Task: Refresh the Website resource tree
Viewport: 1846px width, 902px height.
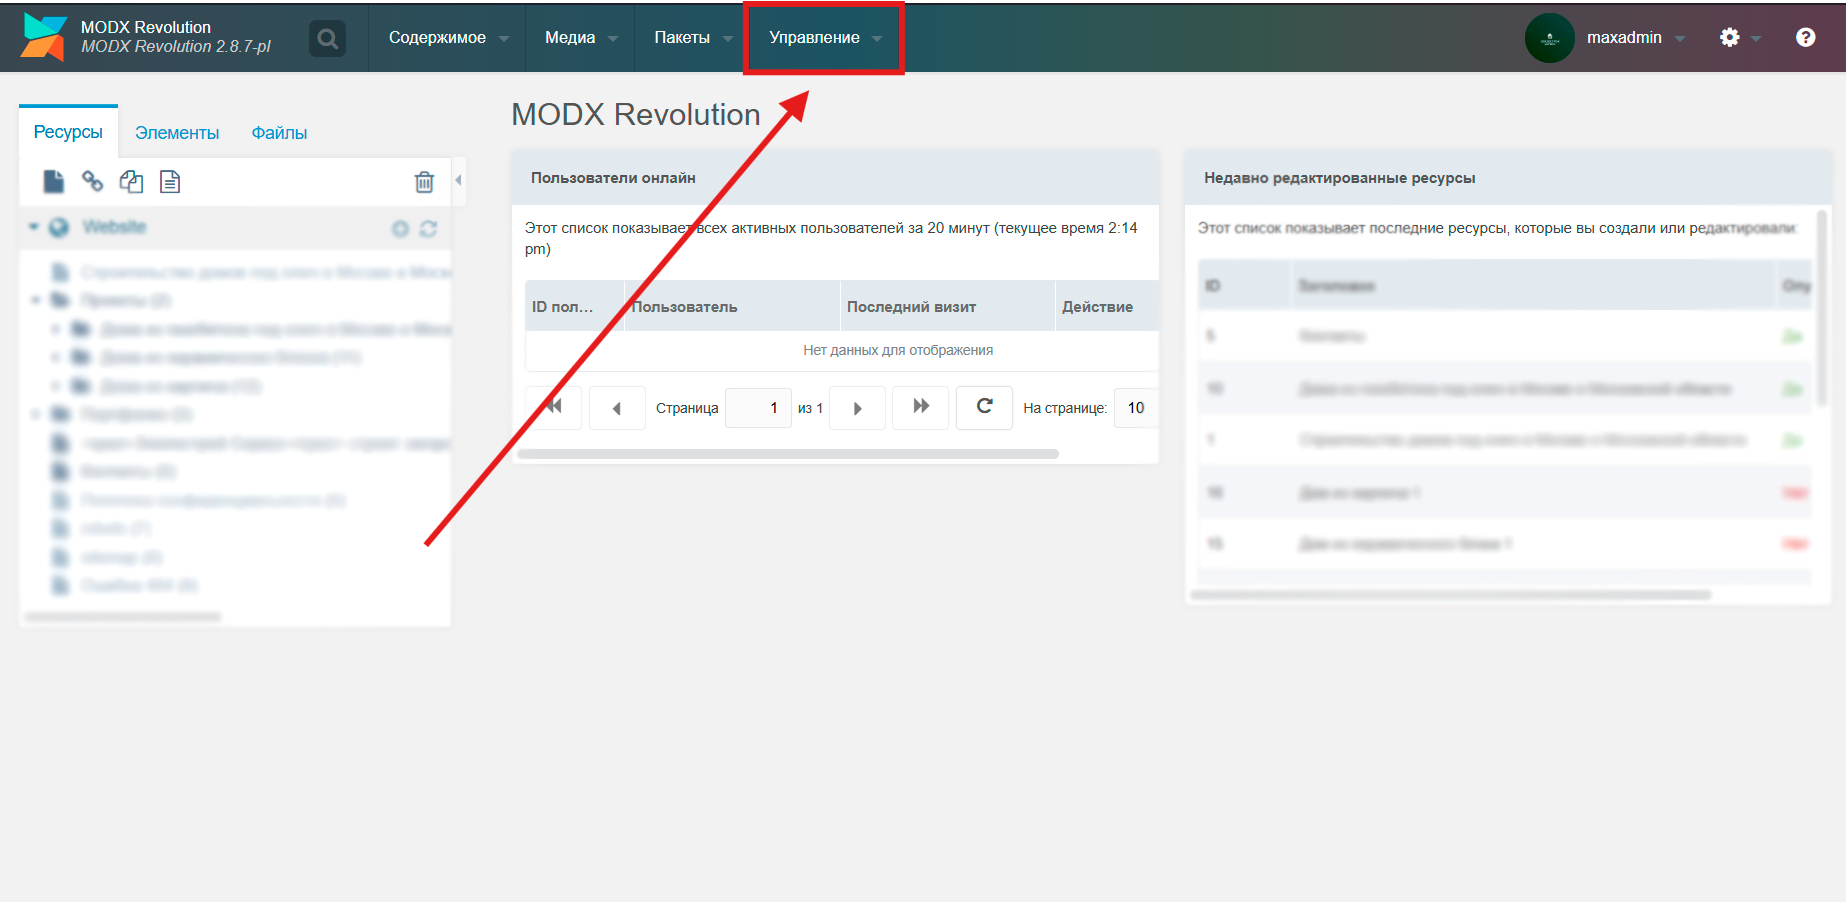Action: (x=429, y=229)
